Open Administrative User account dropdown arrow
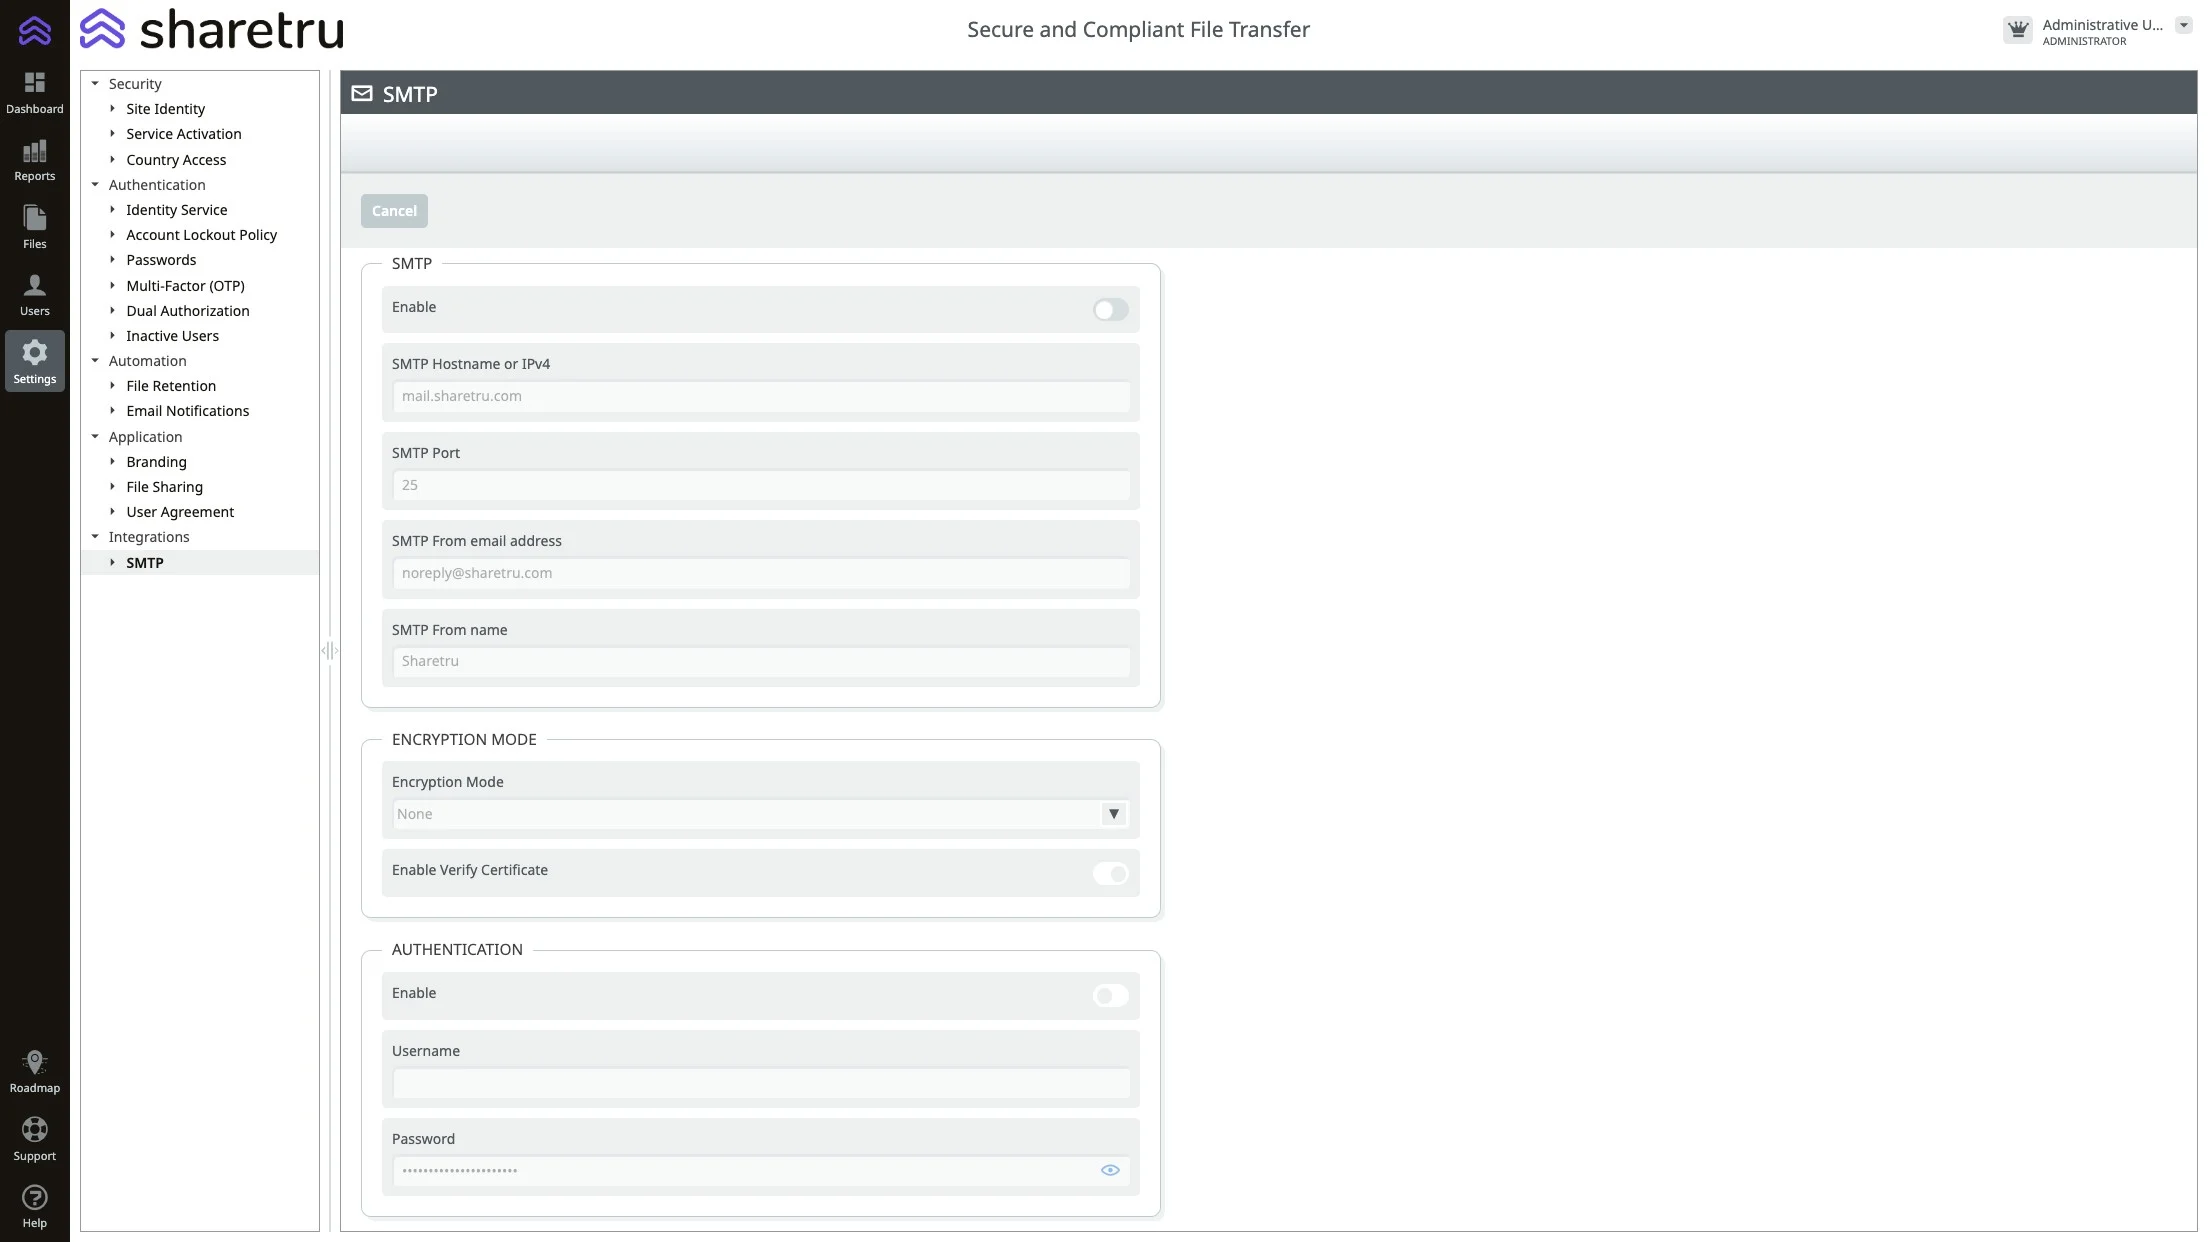 click(2183, 26)
